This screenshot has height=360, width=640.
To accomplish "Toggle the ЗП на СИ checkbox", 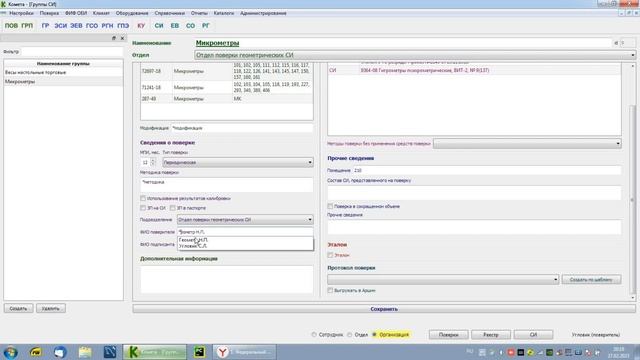I will coord(143,208).
